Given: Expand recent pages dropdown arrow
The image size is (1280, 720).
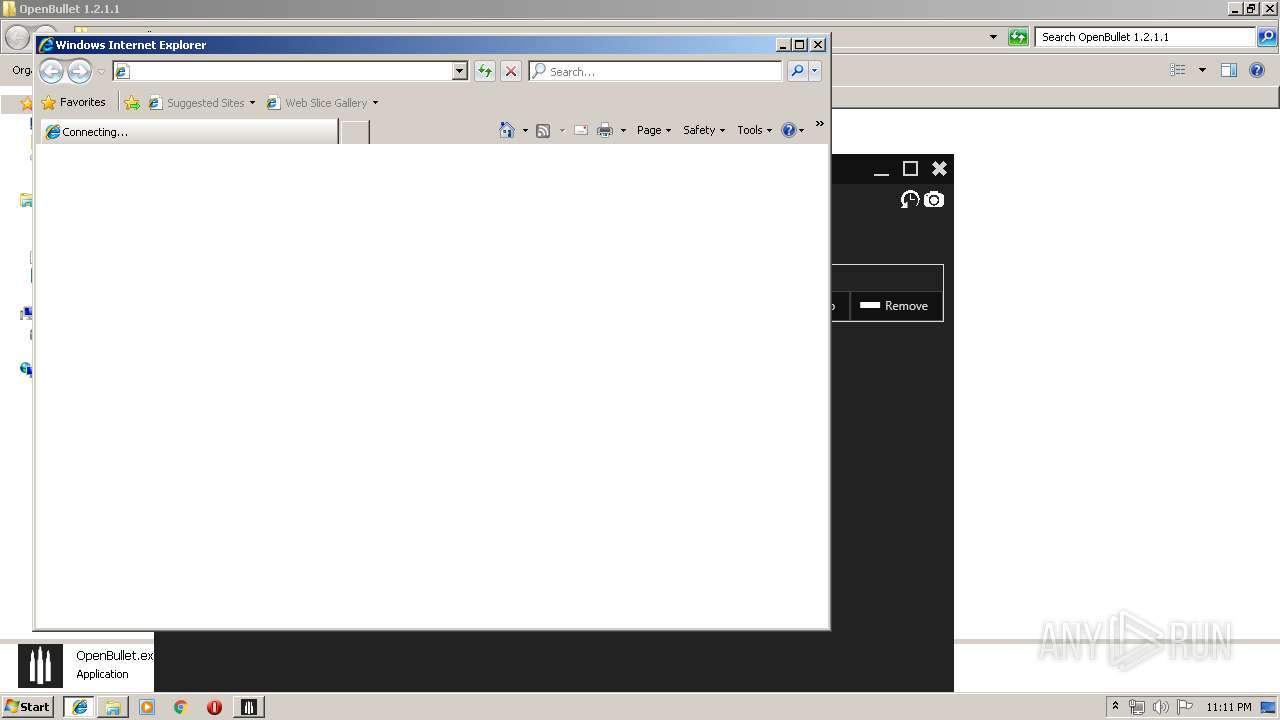Looking at the screenshot, I should click(x=101, y=72).
